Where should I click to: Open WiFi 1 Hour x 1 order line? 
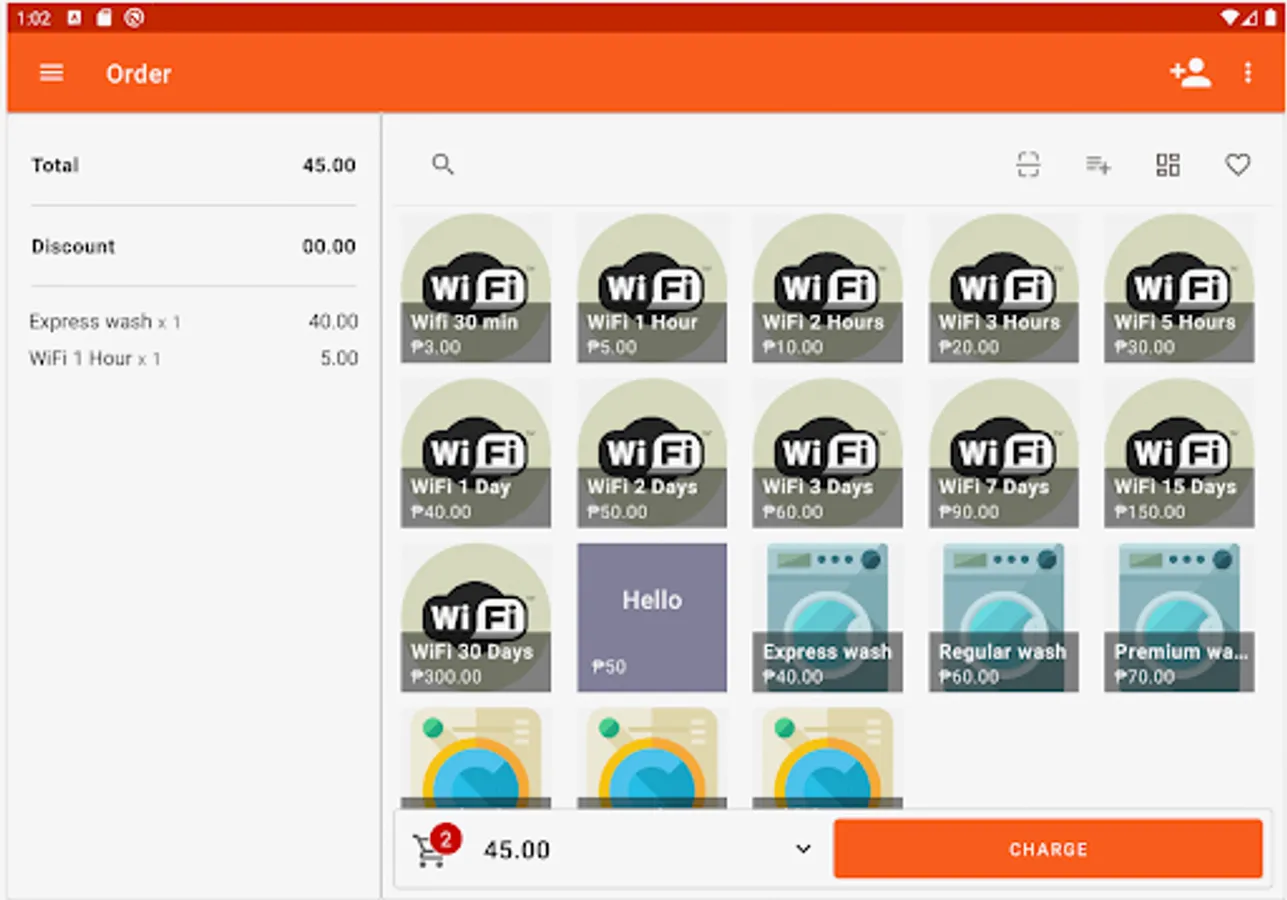point(193,358)
